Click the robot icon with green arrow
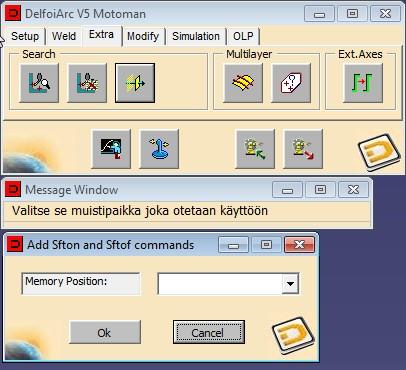The height and width of the screenshot is (370, 406). click(255, 149)
